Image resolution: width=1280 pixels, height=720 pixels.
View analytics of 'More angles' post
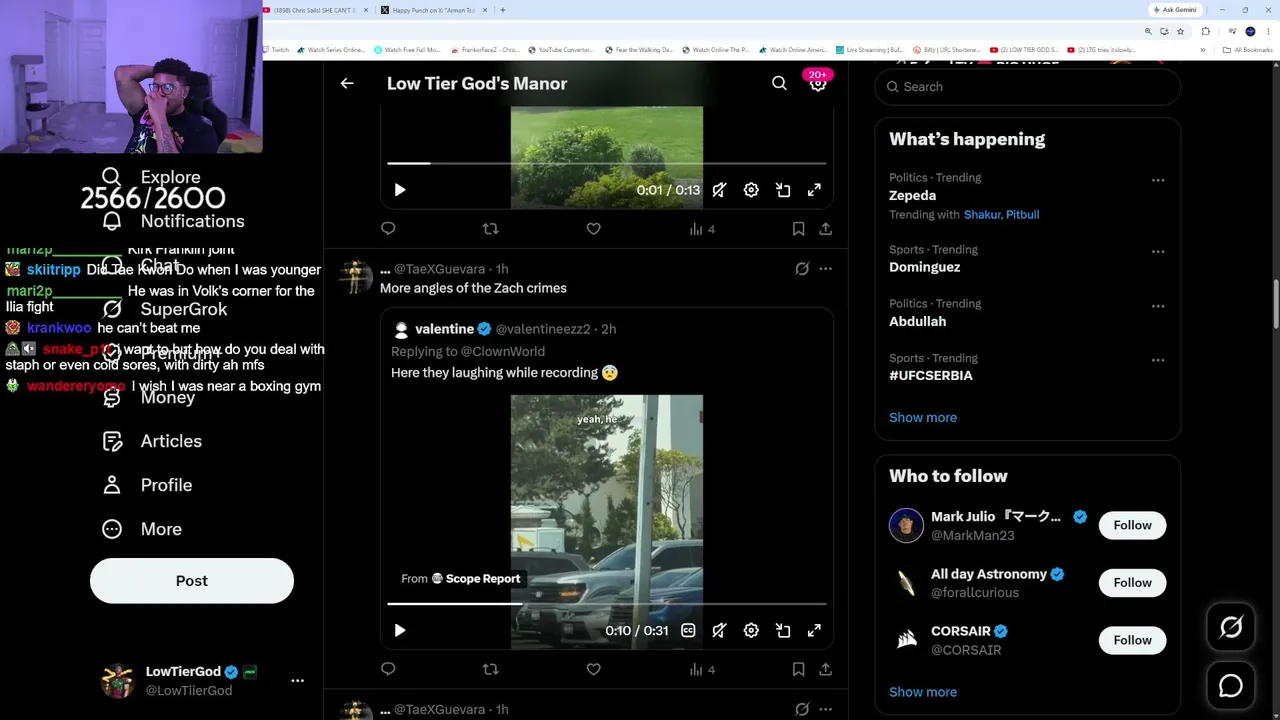702,670
